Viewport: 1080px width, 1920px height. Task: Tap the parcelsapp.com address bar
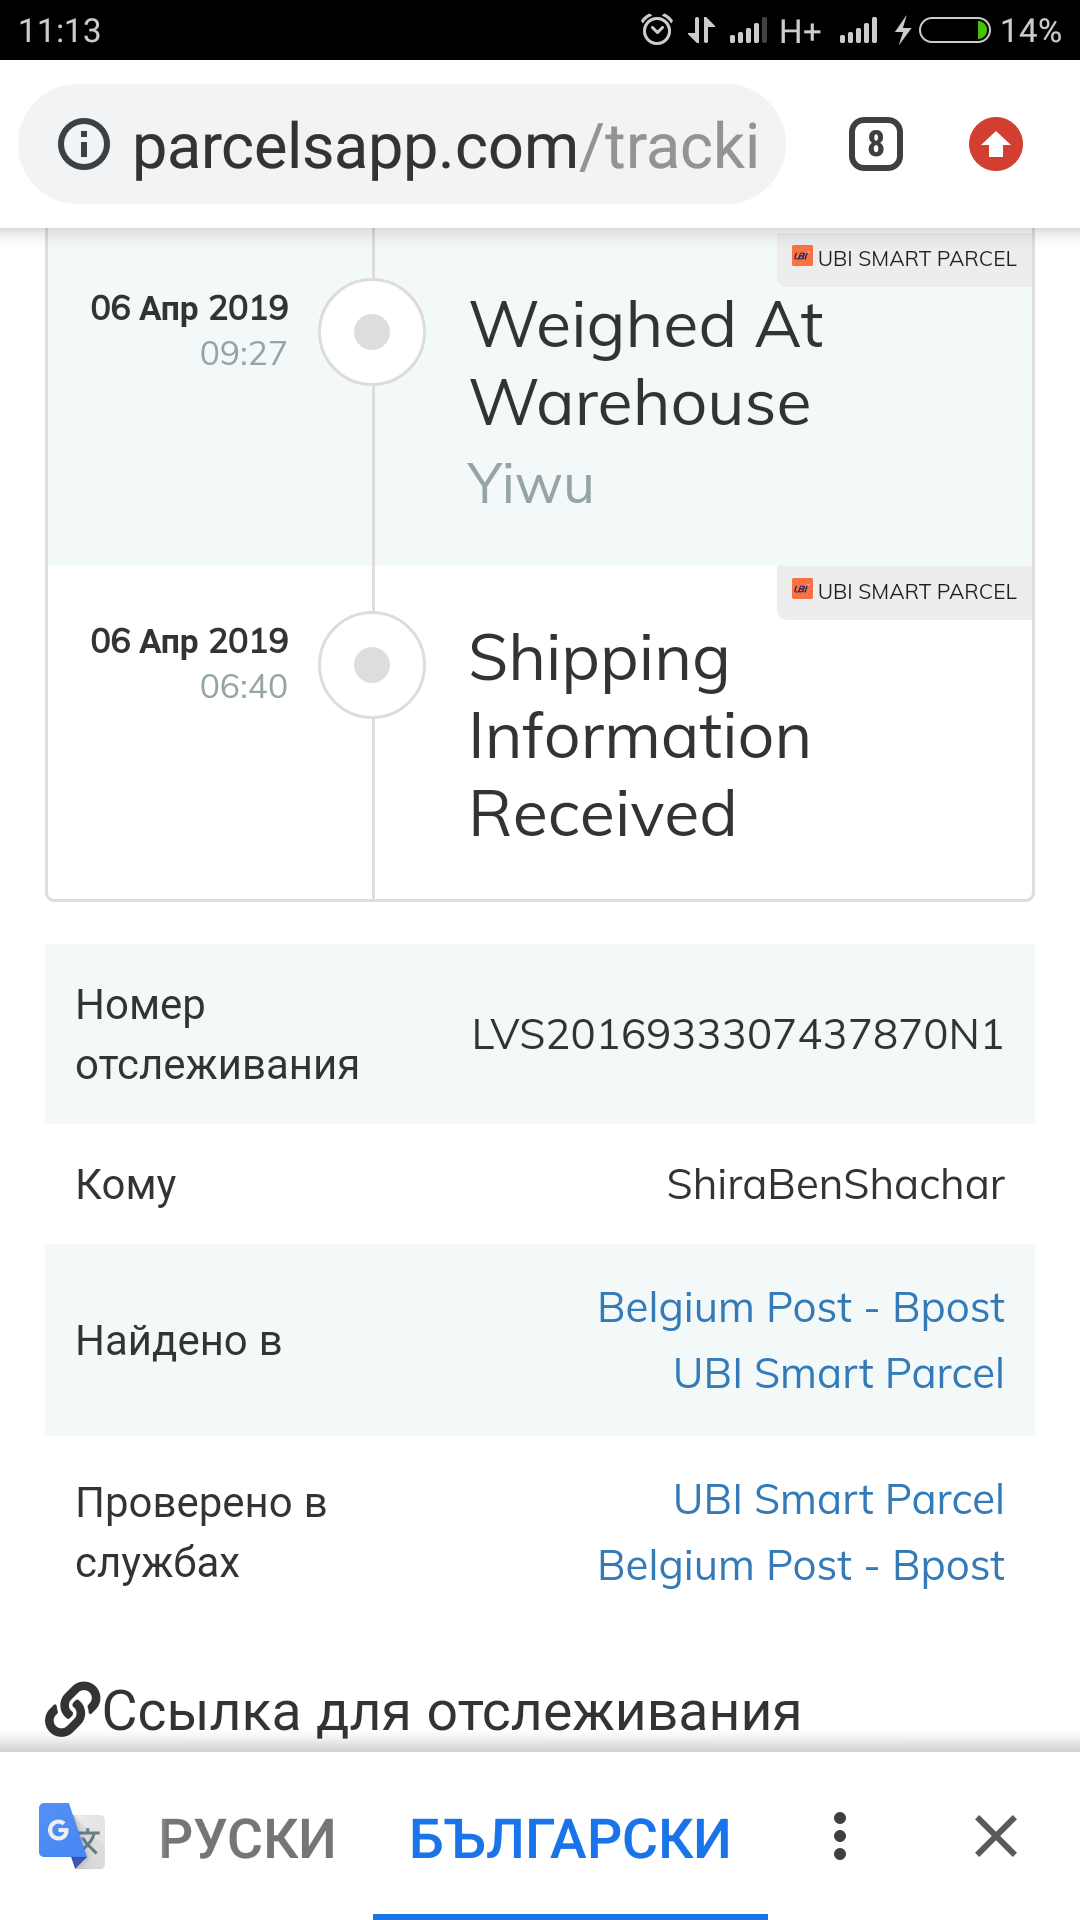pyautogui.click(x=445, y=146)
